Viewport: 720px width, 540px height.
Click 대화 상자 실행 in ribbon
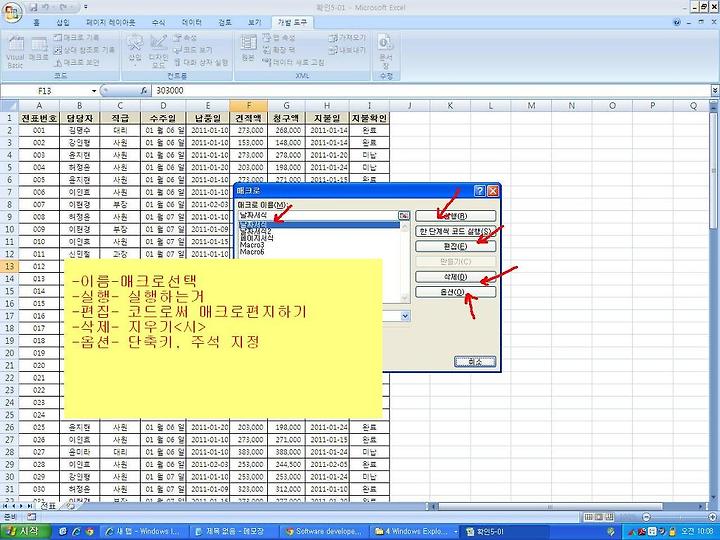click(x=201, y=62)
